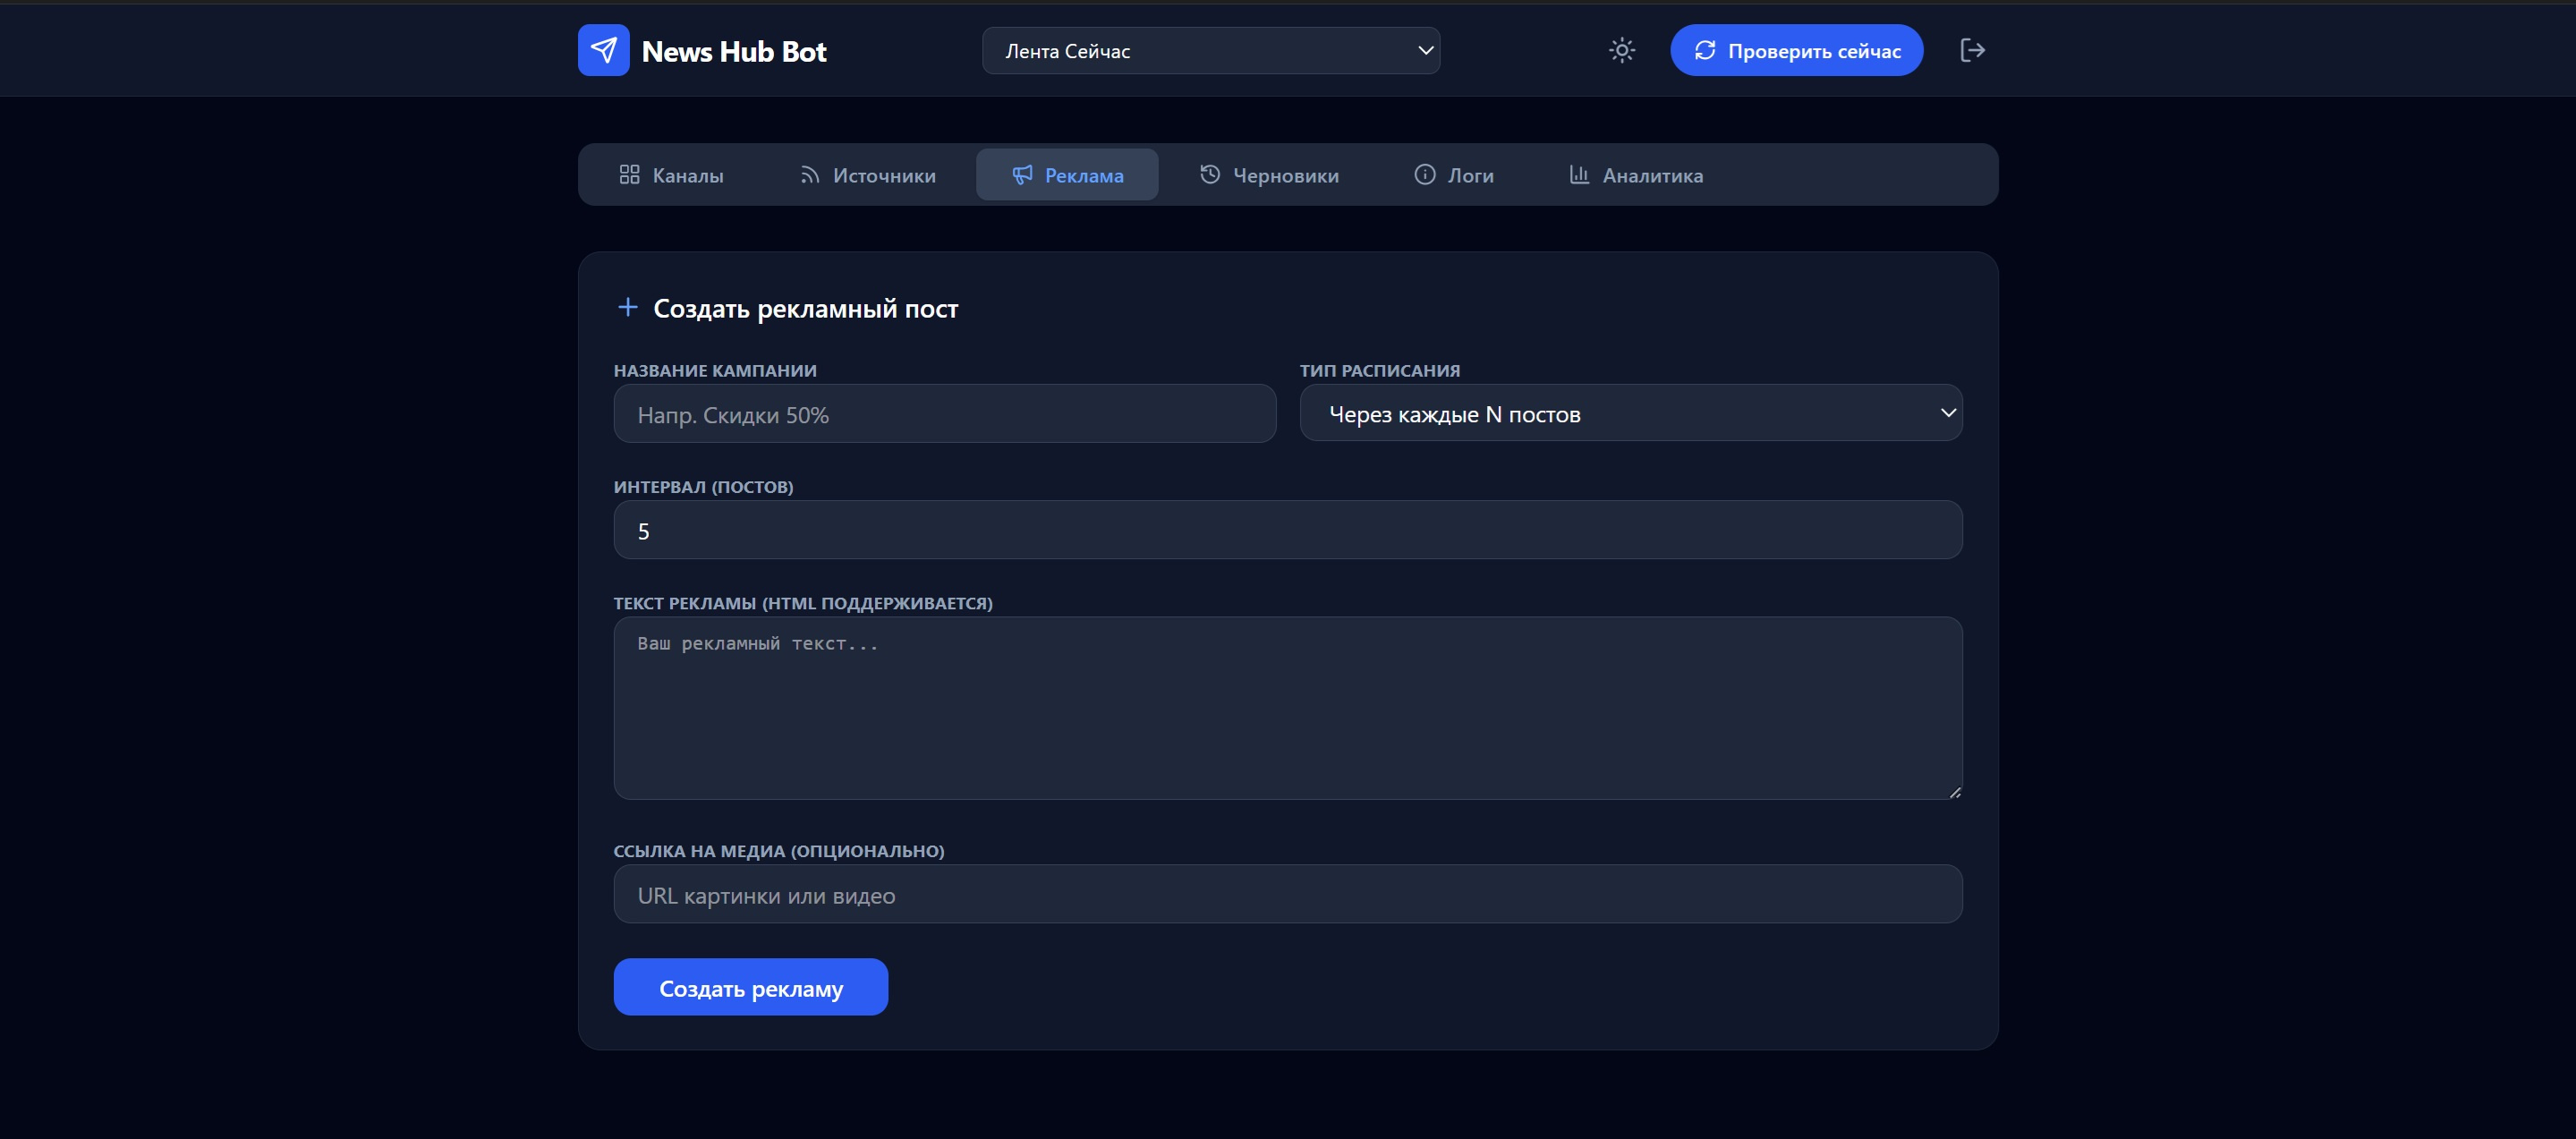2576x1139 pixels.
Task: Click the refresh icon in Проверить сейчас
Action: click(1704, 50)
